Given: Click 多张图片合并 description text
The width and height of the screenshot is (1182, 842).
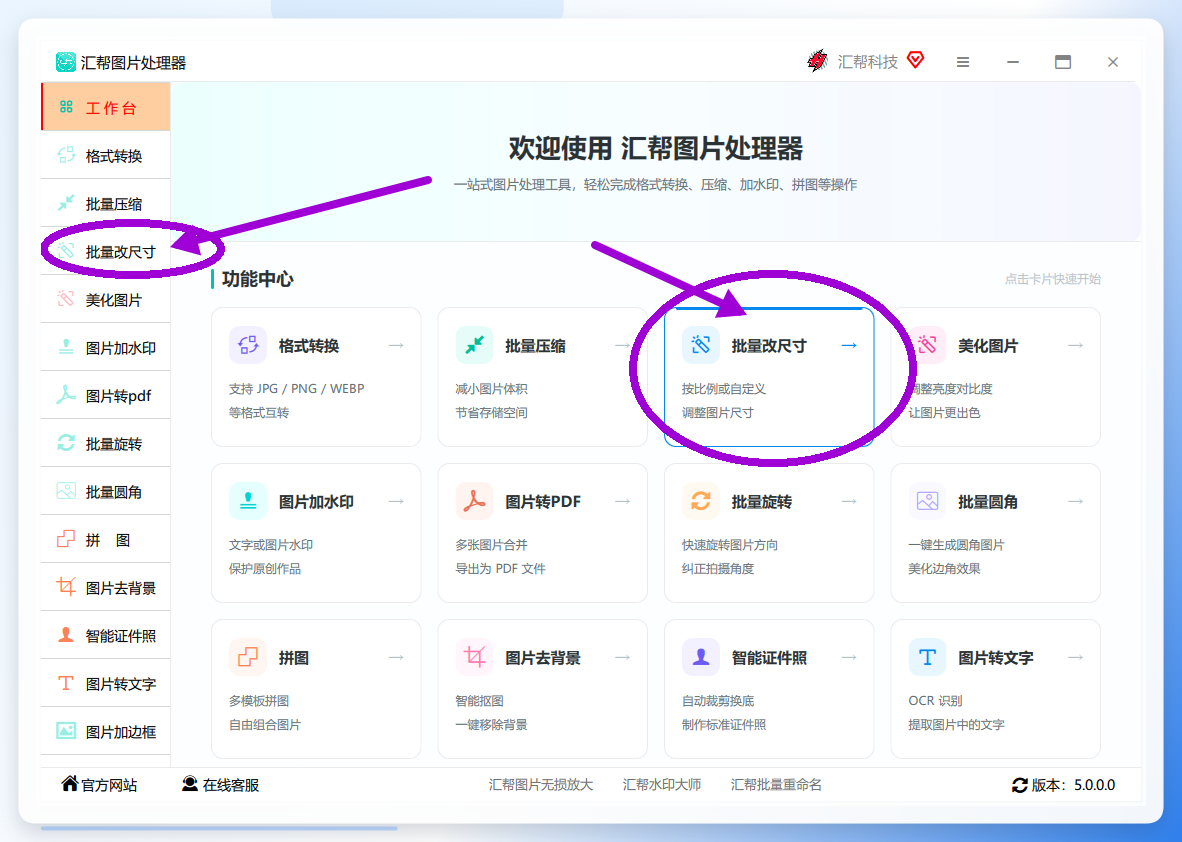Looking at the screenshot, I should pos(491,544).
